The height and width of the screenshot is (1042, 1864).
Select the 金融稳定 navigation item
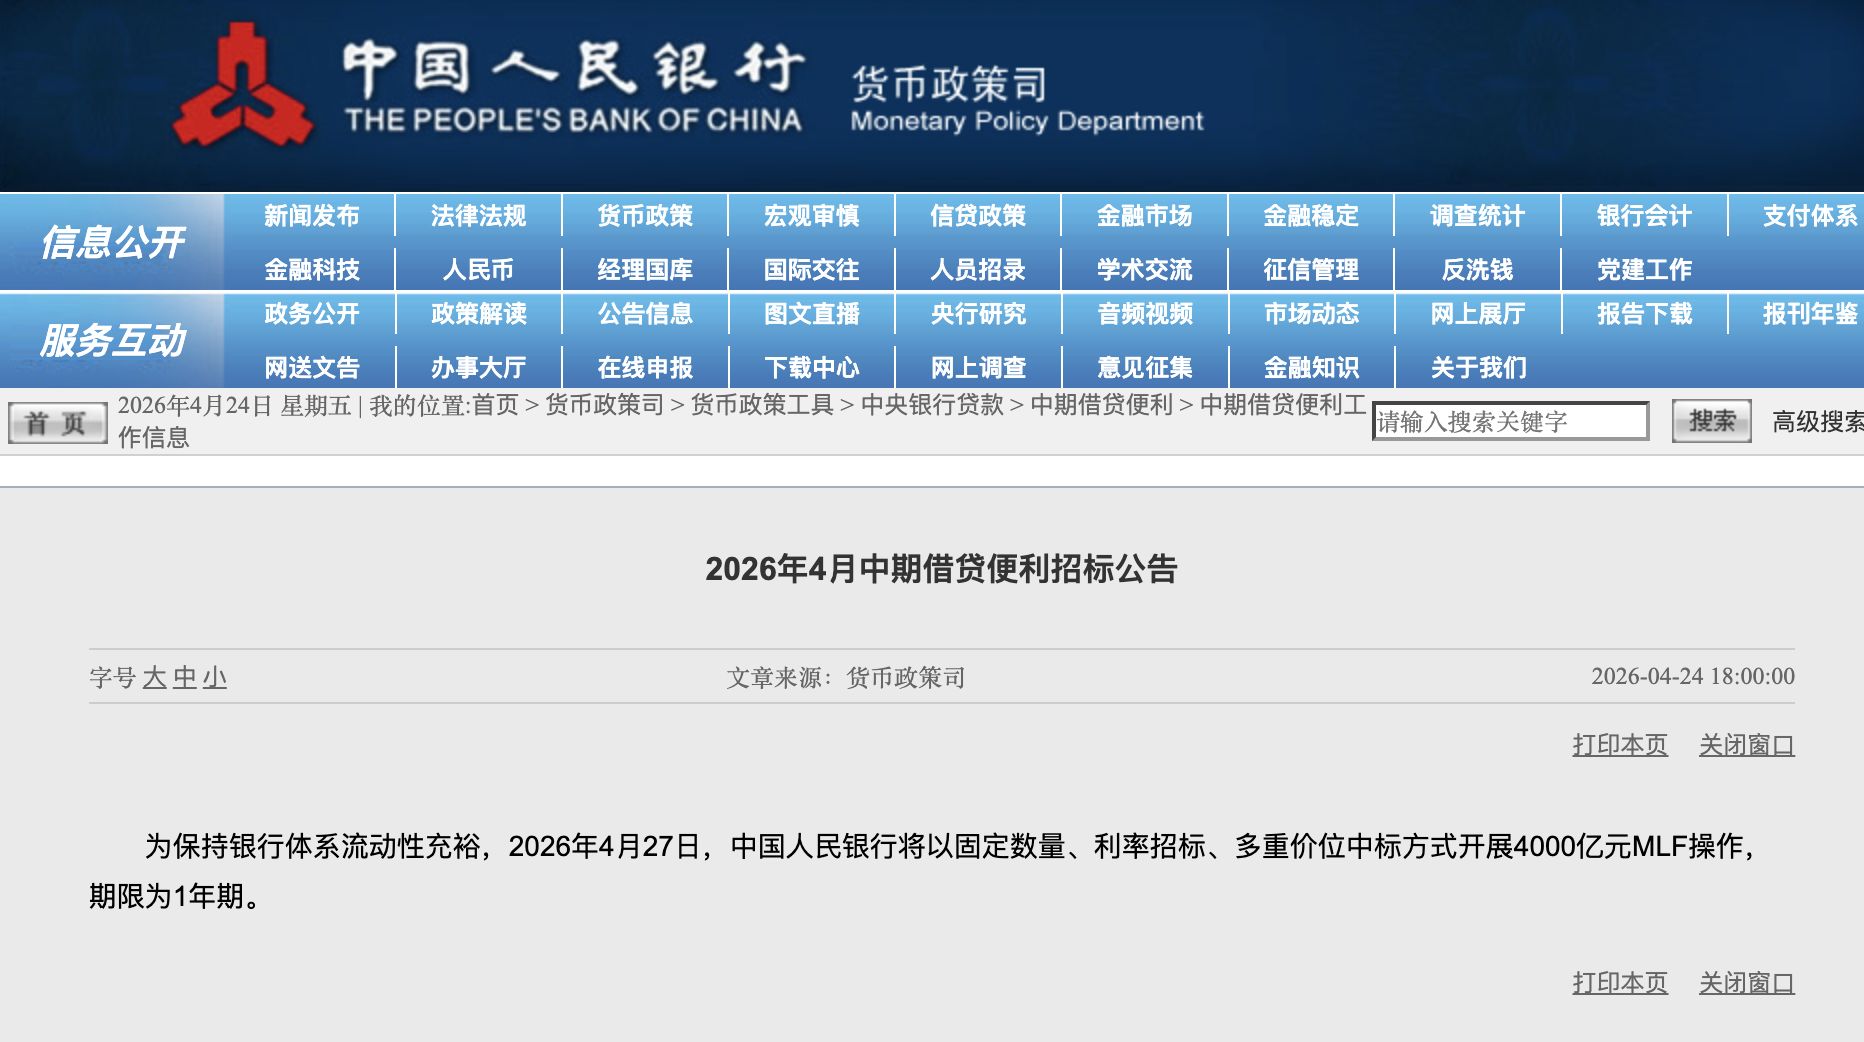click(1311, 215)
